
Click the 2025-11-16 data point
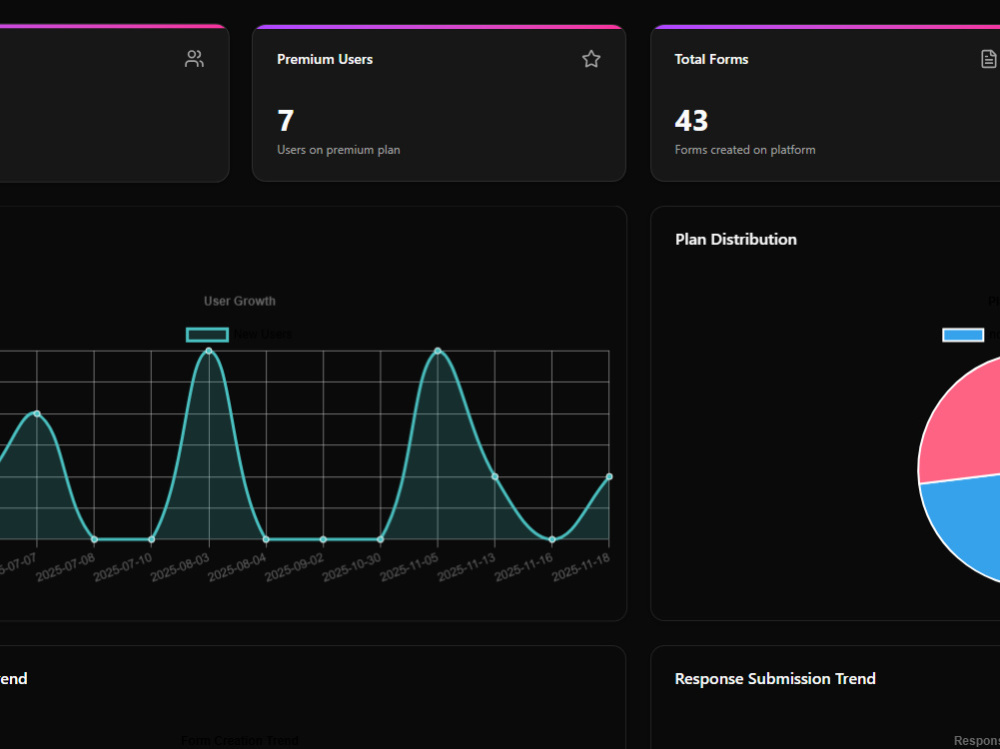(552, 539)
